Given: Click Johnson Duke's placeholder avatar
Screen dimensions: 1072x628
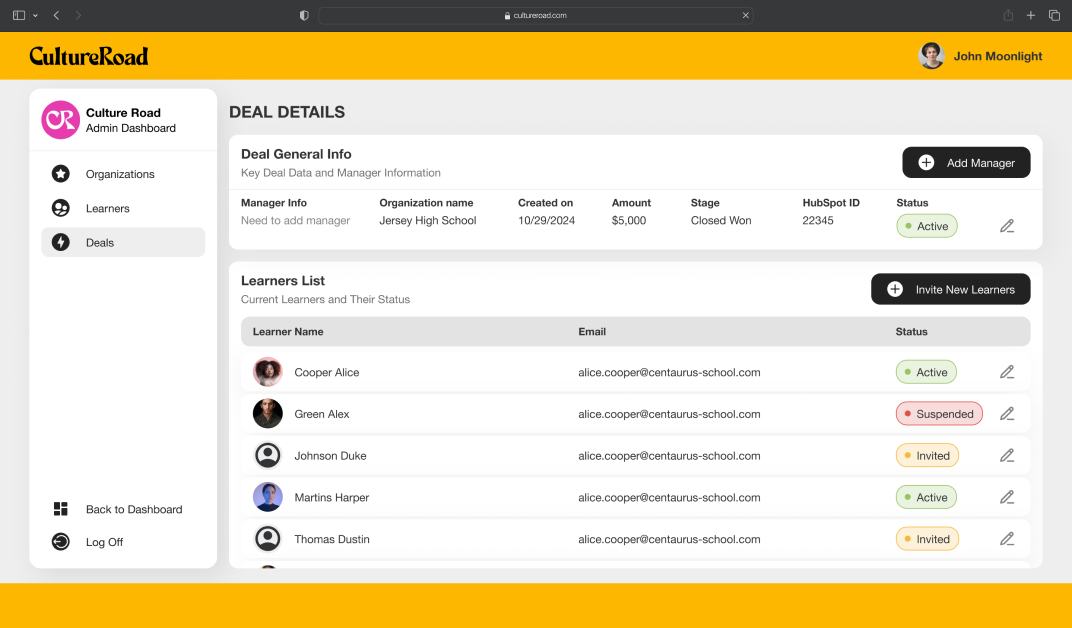Looking at the screenshot, I should pos(268,455).
